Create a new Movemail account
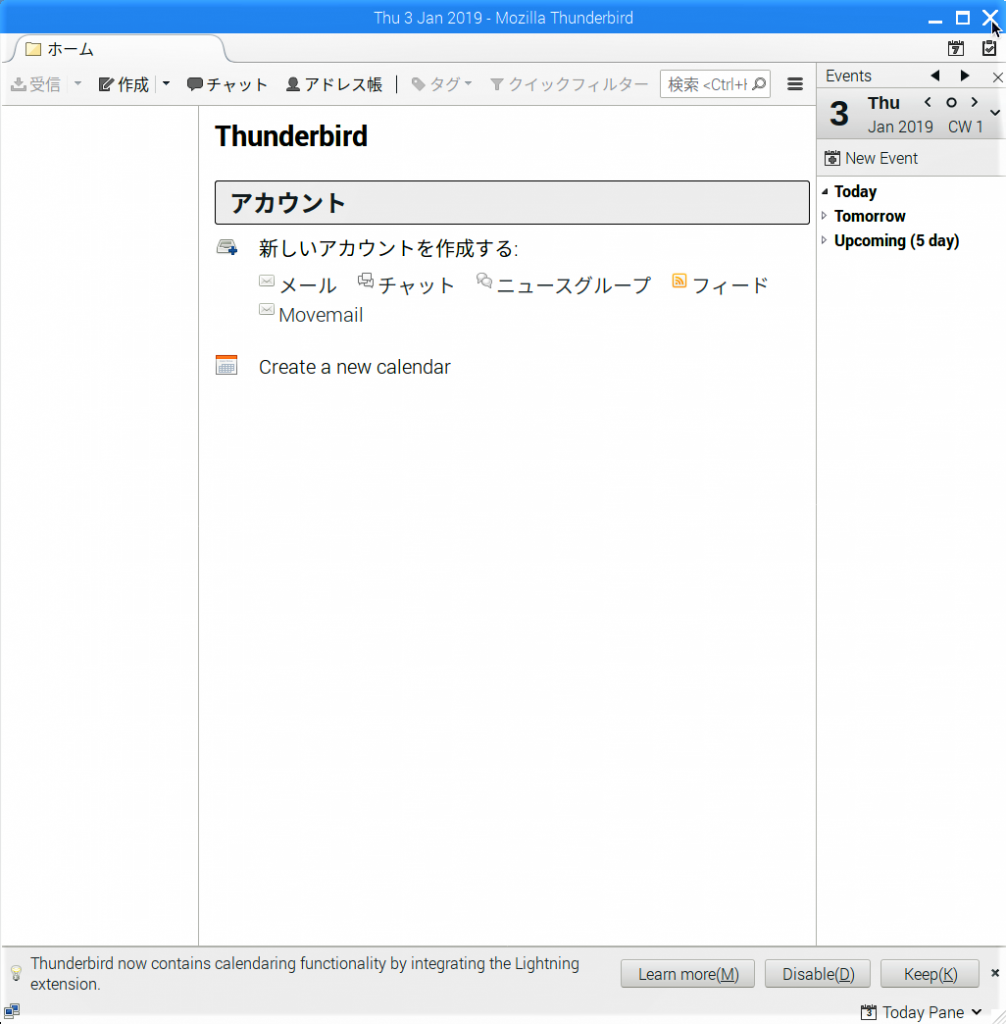The image size is (1006, 1024). coord(311,314)
